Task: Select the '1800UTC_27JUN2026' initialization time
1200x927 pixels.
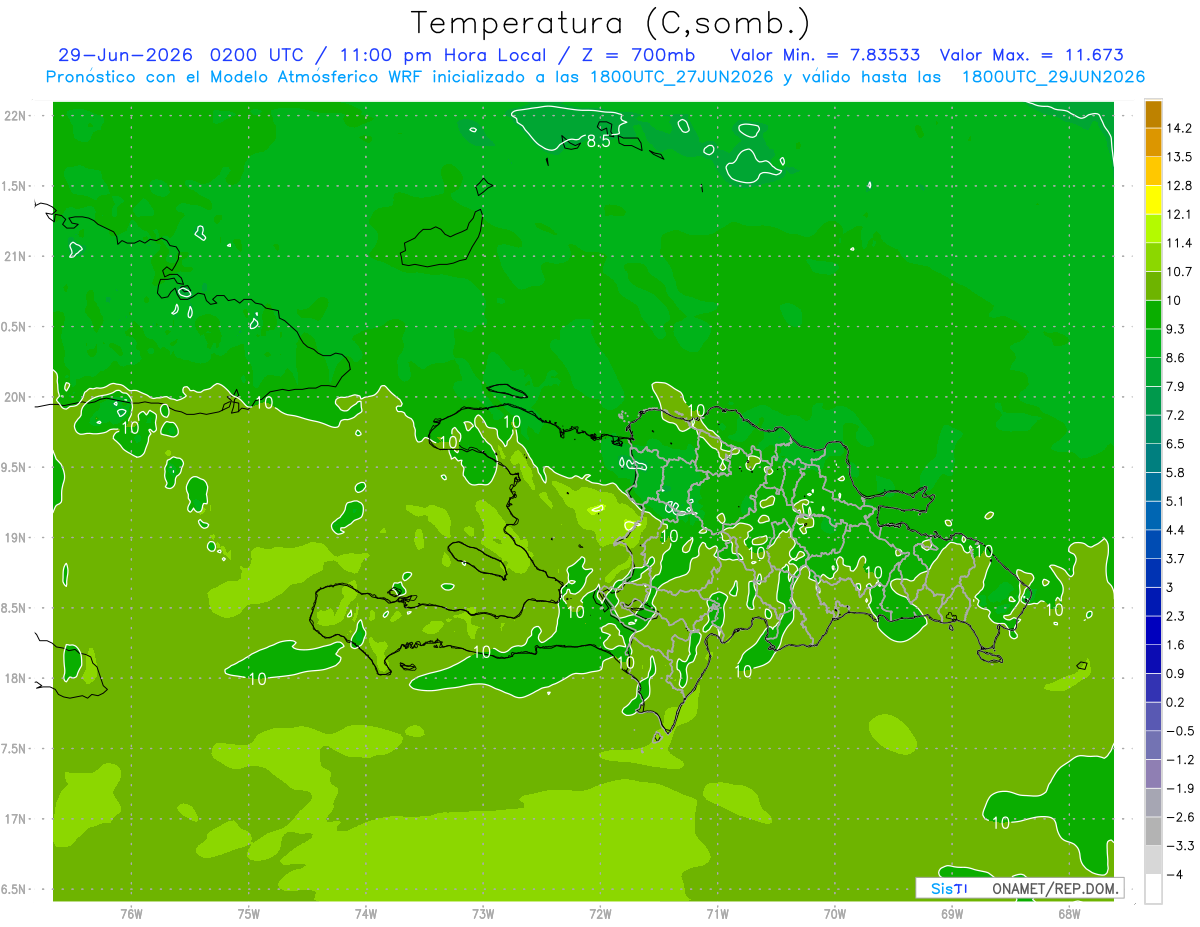Action: pyautogui.click(x=682, y=77)
